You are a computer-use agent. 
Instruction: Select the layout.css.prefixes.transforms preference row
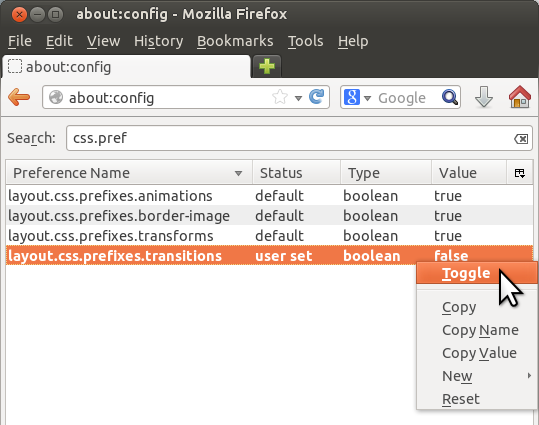point(270,236)
